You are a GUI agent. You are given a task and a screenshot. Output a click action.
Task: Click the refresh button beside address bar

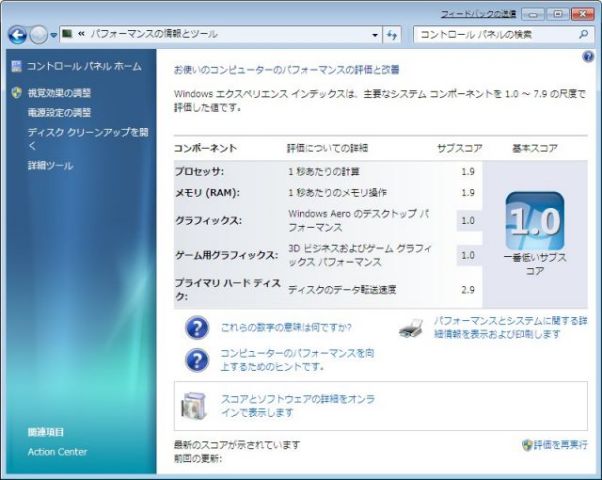pos(392,34)
